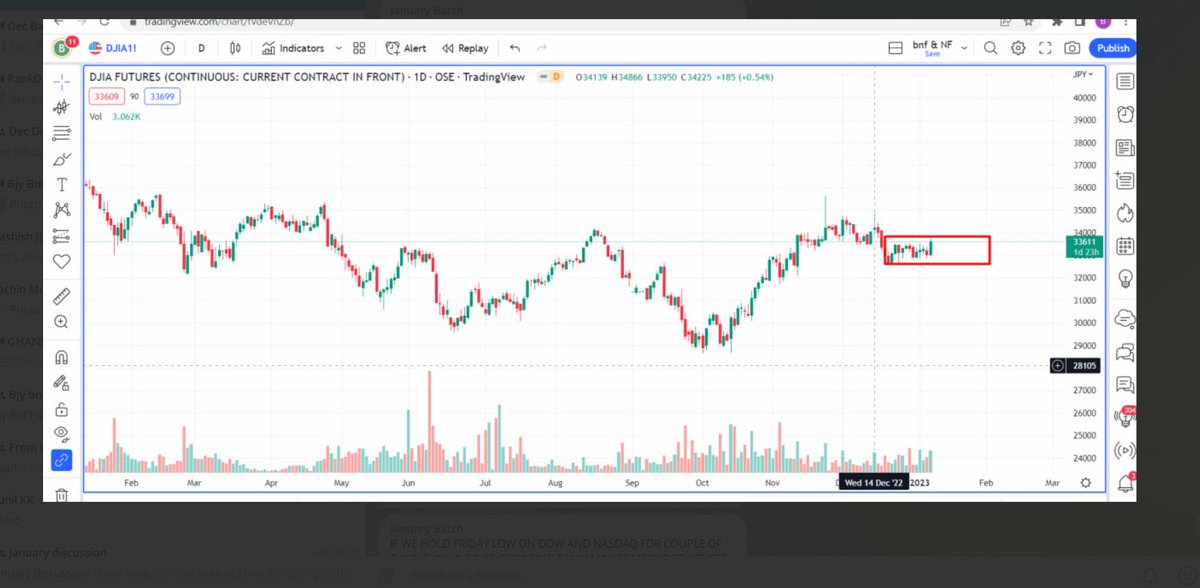Screen dimensions: 1200x588
Task: Reload the browser page
Action: coord(103,21)
